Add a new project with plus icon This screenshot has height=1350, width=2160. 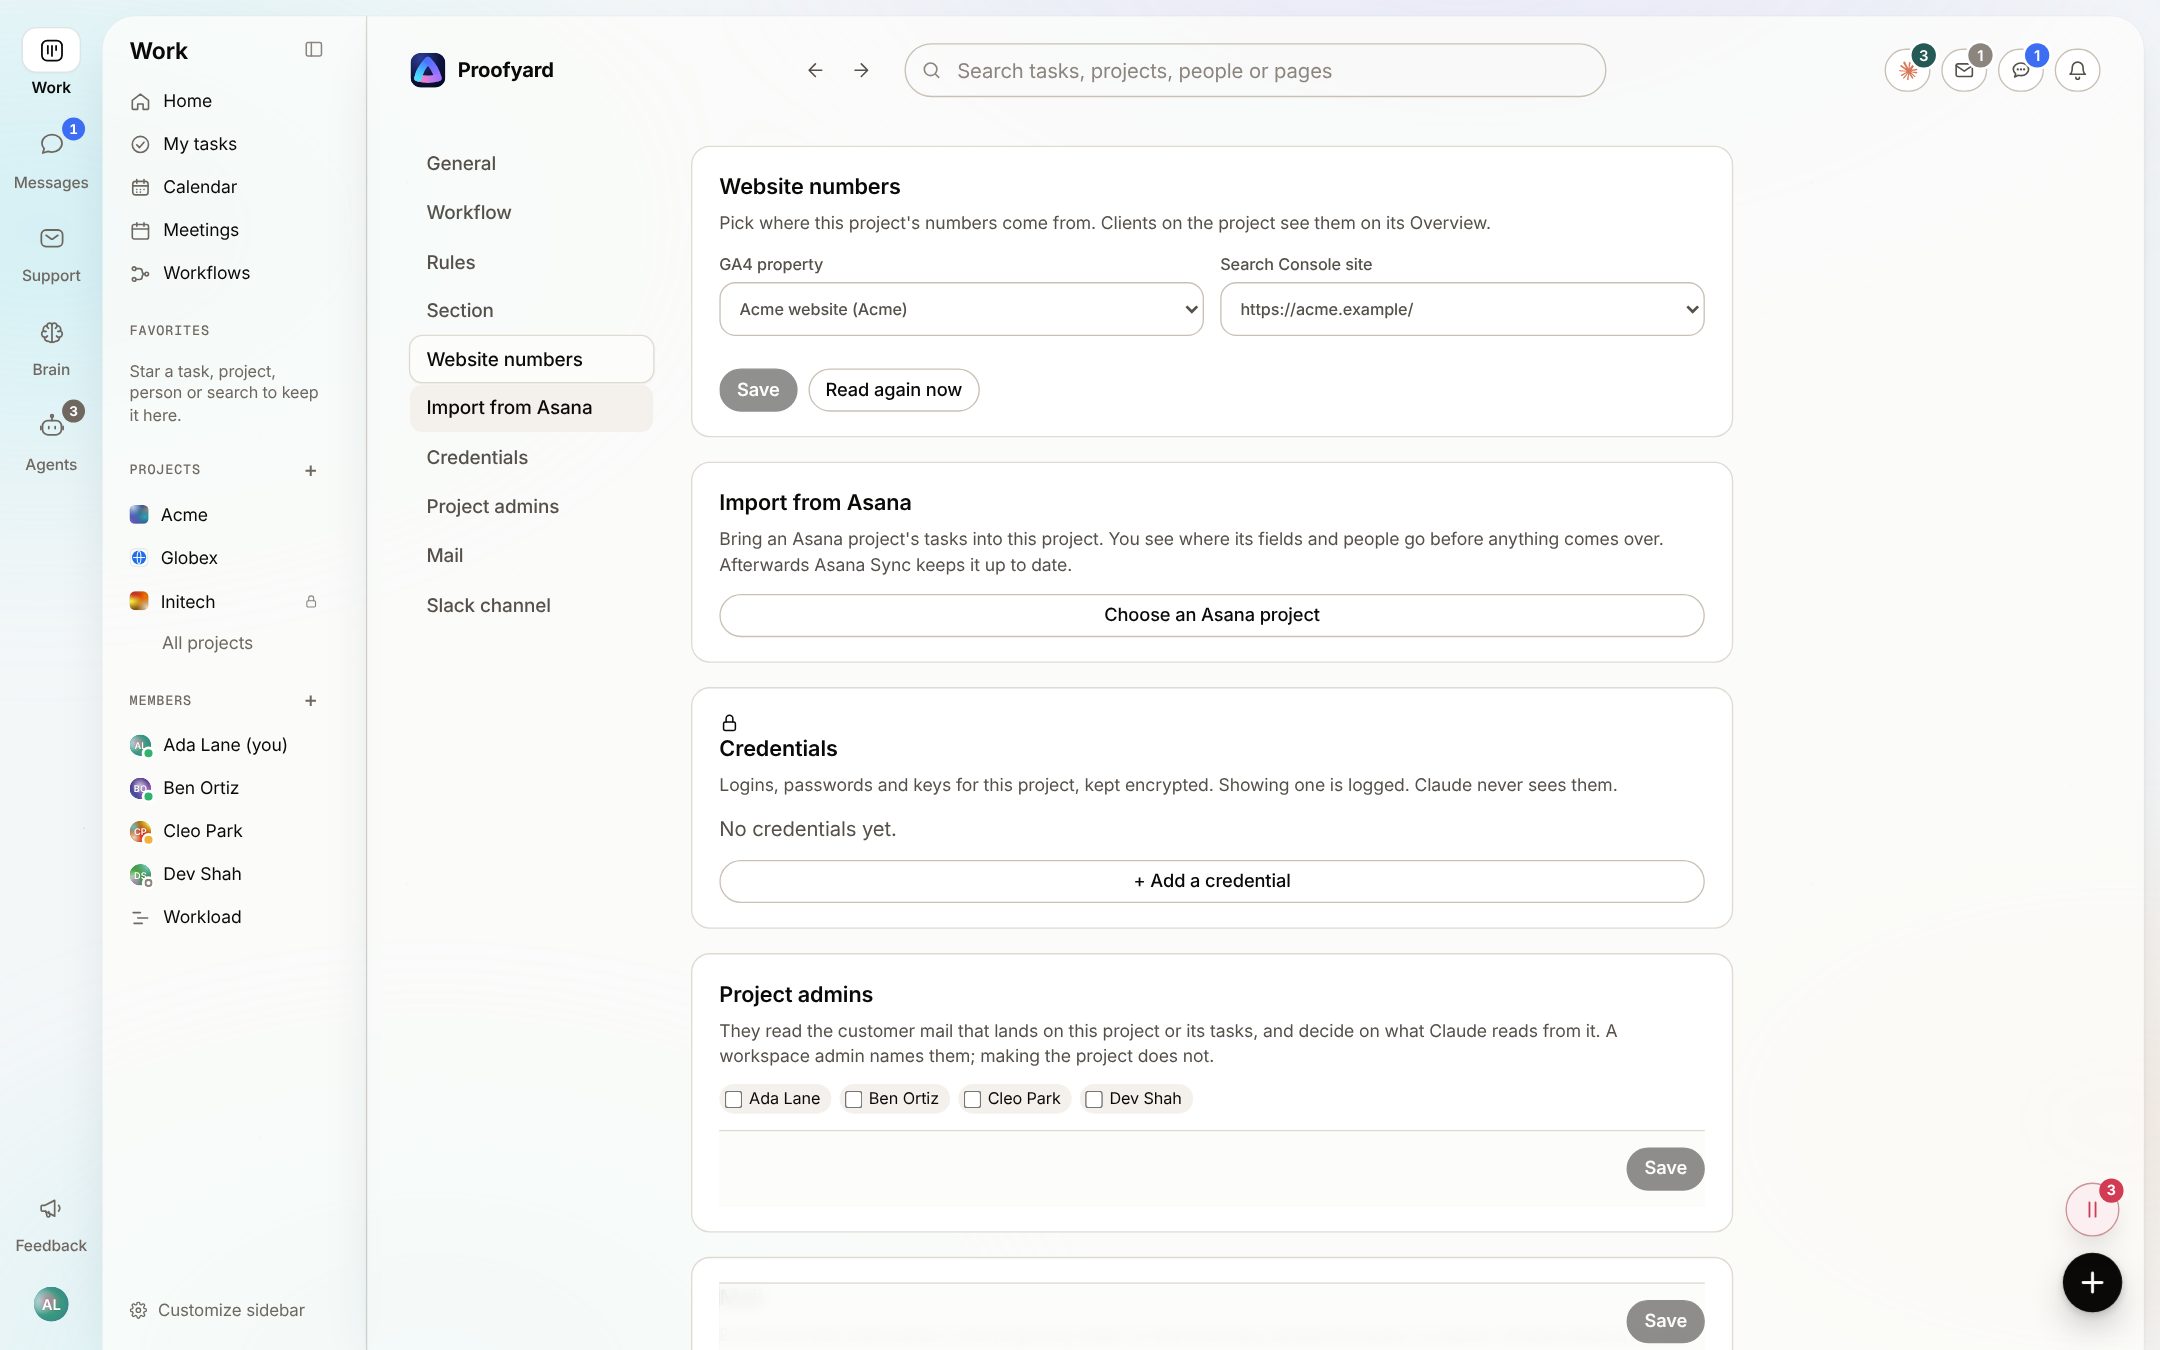tap(311, 470)
